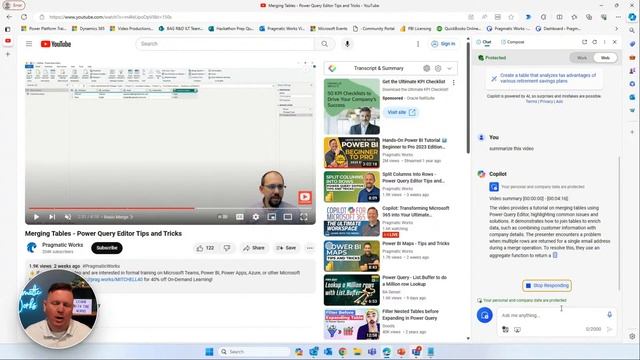This screenshot has width=640, height=360.
Task: Share the Merging Tables video
Action: click(254, 248)
